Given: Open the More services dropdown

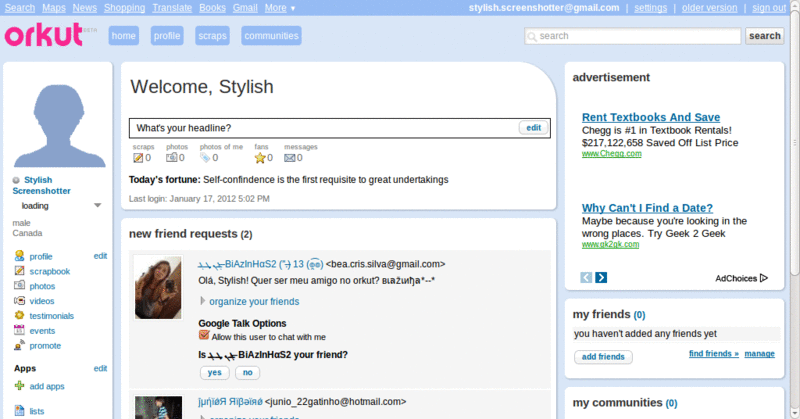Looking at the screenshot, I should pyautogui.click(x=280, y=8).
